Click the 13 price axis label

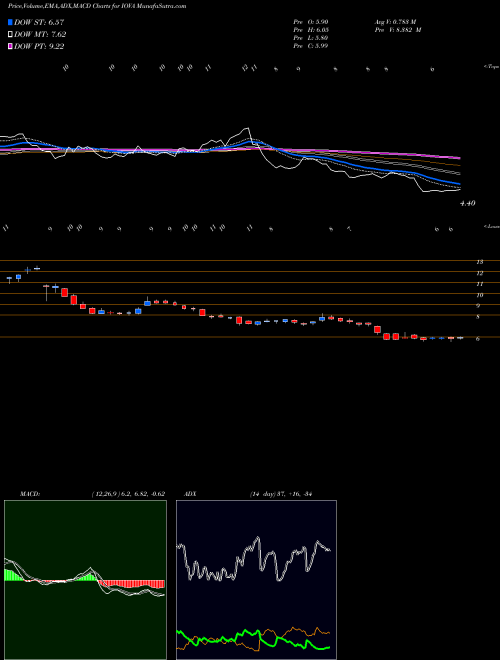[480, 262]
